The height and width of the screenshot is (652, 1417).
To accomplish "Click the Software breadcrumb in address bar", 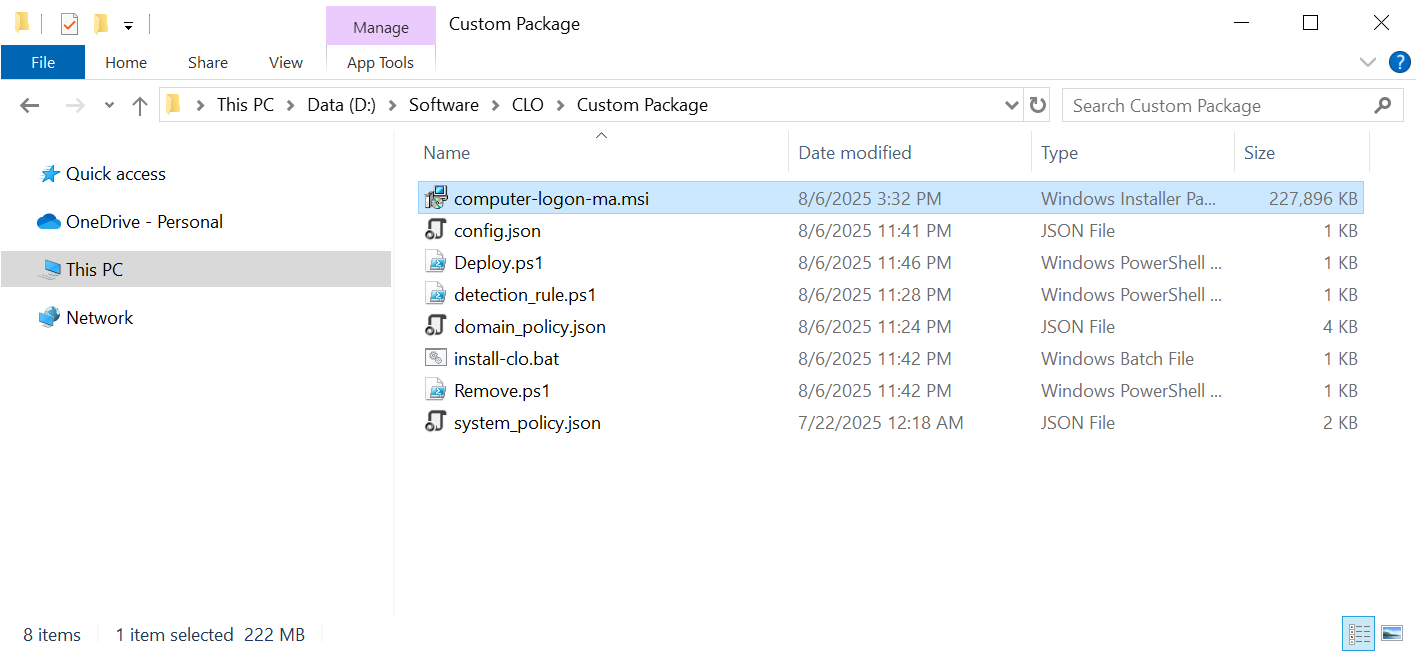I will pos(443,105).
